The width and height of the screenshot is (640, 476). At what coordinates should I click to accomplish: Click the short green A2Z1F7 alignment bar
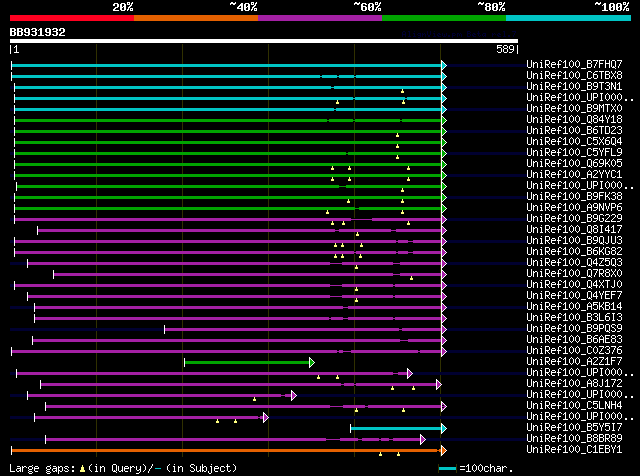[247, 363]
